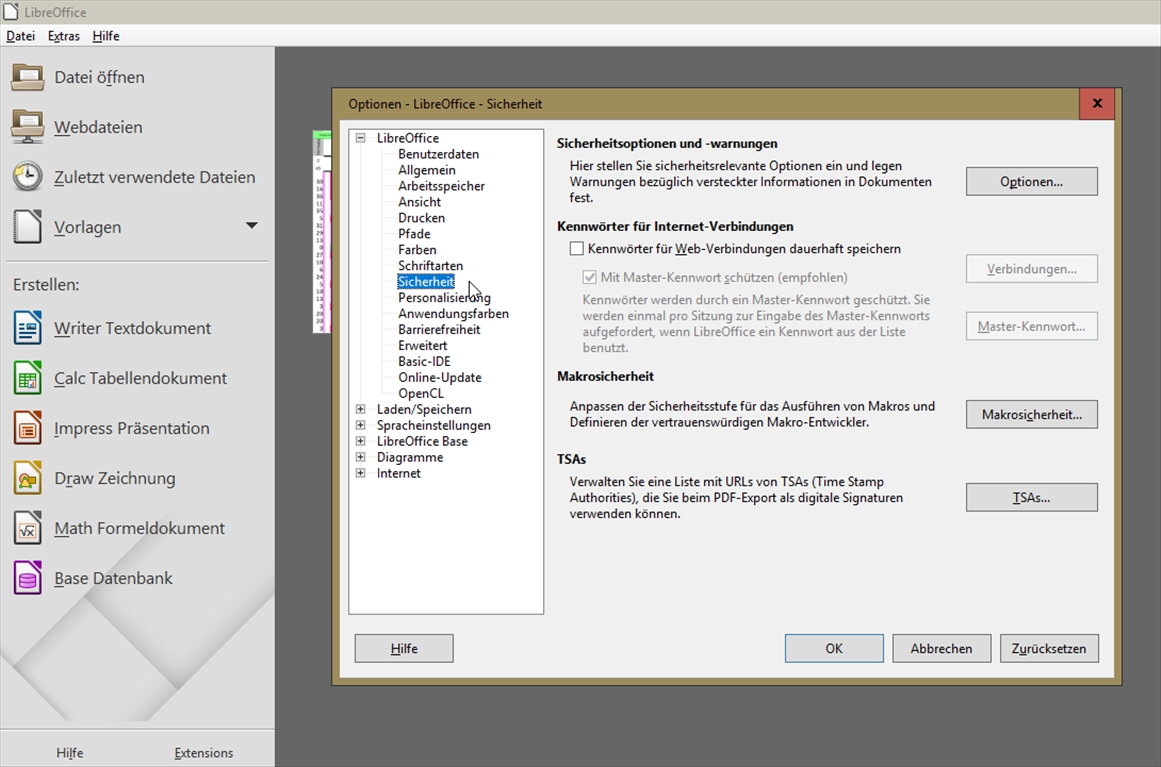Enable saving passwords for web connections

click(x=577, y=249)
